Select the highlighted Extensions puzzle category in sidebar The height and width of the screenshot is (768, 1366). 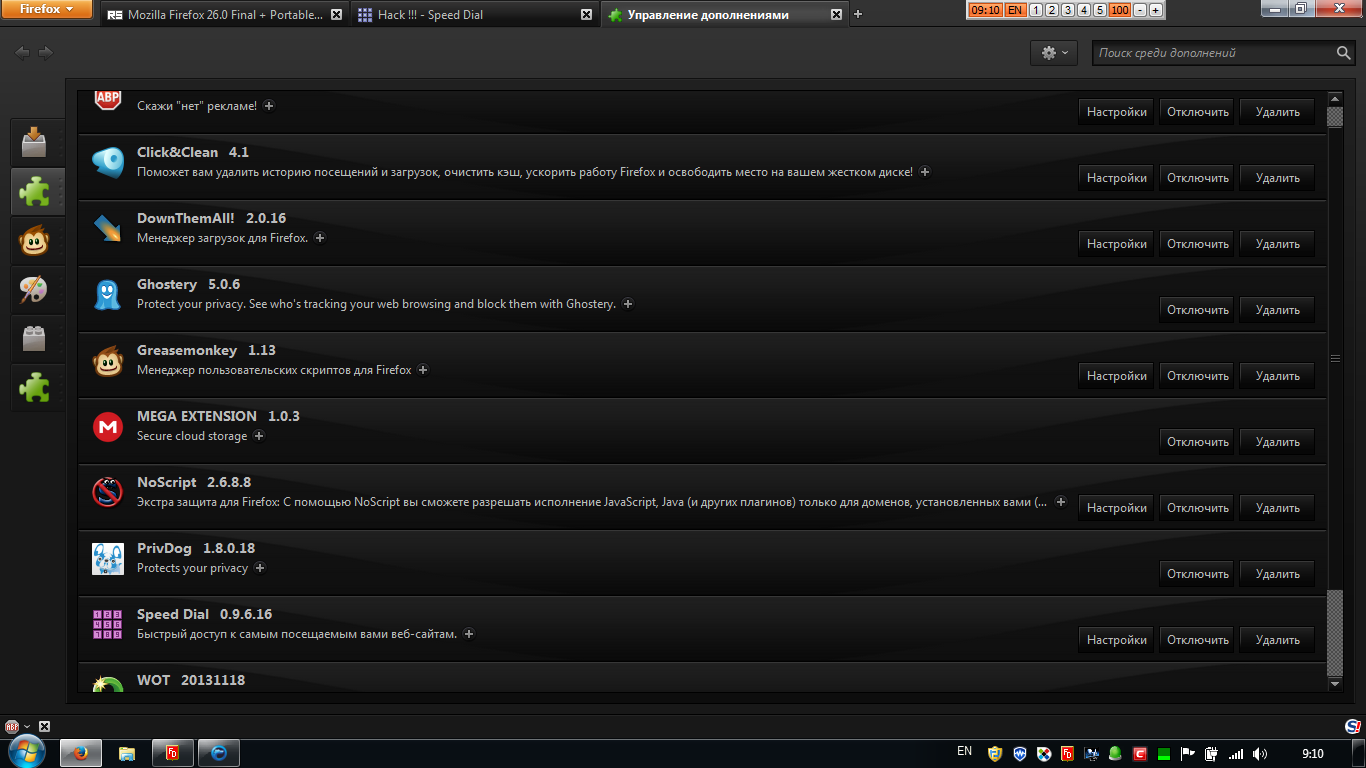tap(37, 191)
